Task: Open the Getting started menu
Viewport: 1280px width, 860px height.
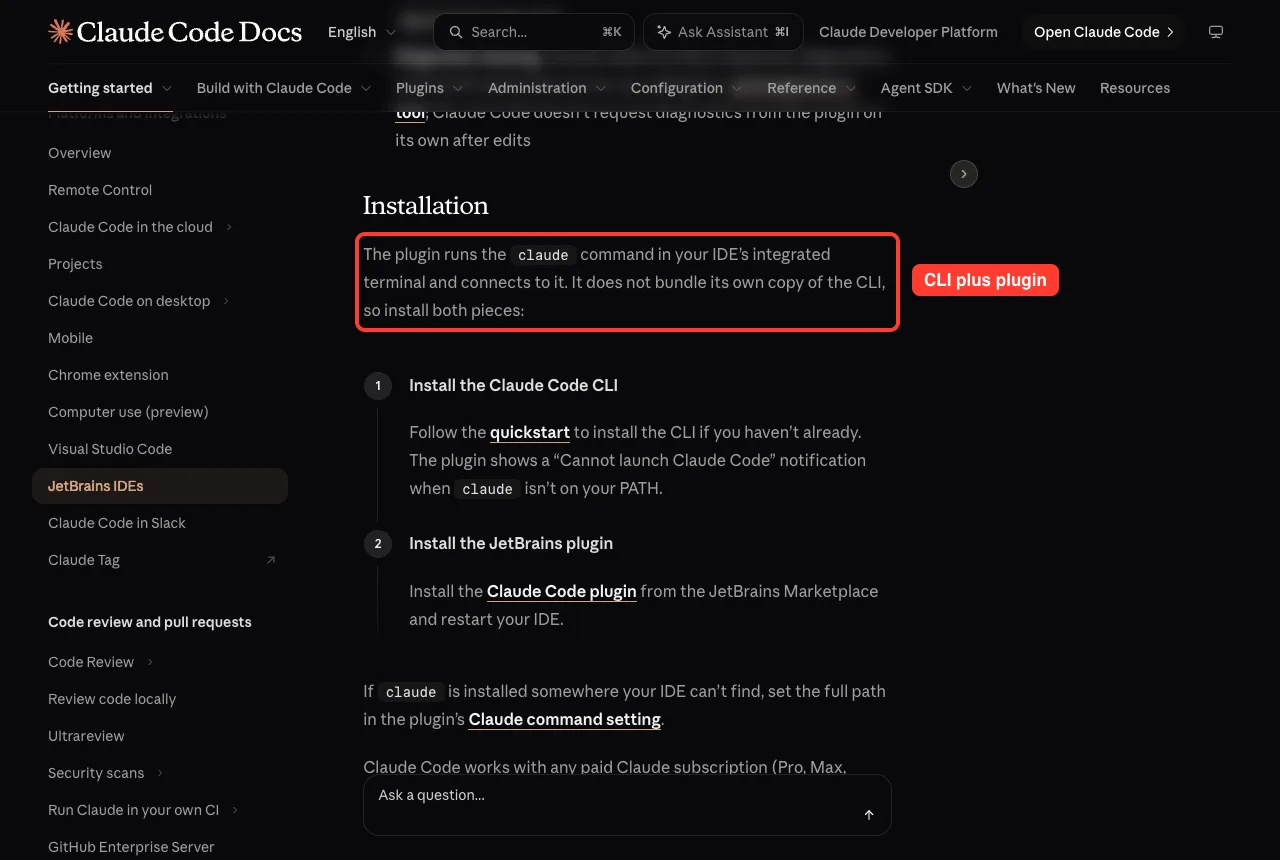Action: coord(110,88)
